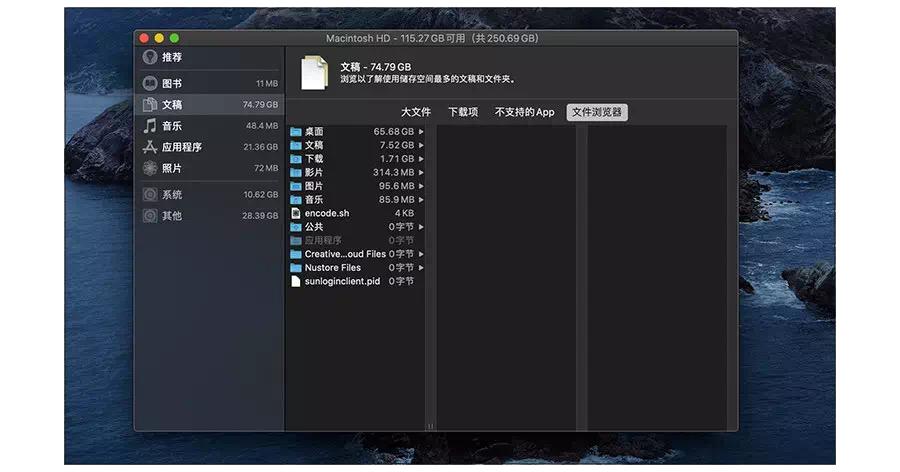Viewport: 900px width, 472px height.
Task: Click the Creative Cloud Files folder icon
Action: tap(296, 254)
